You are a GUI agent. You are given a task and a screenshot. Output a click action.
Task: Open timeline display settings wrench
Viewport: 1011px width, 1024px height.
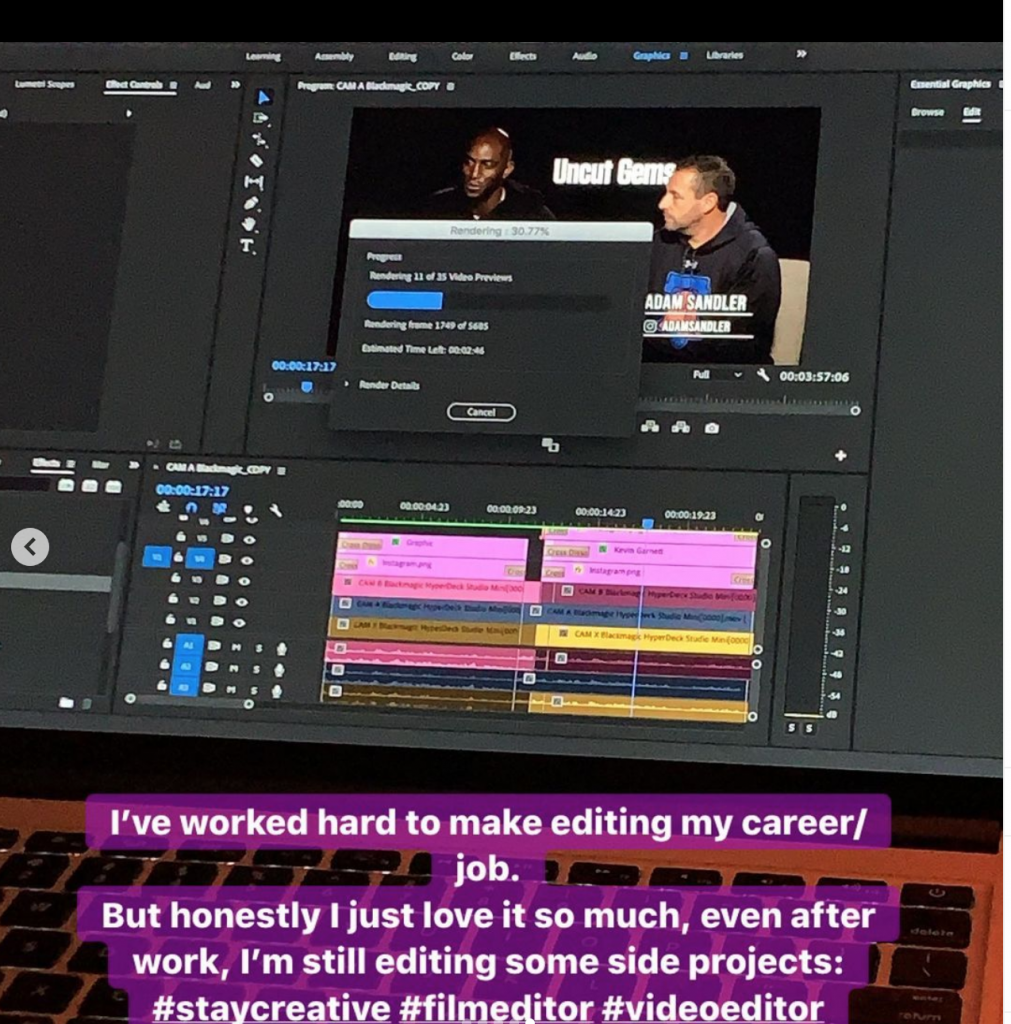[x=276, y=511]
